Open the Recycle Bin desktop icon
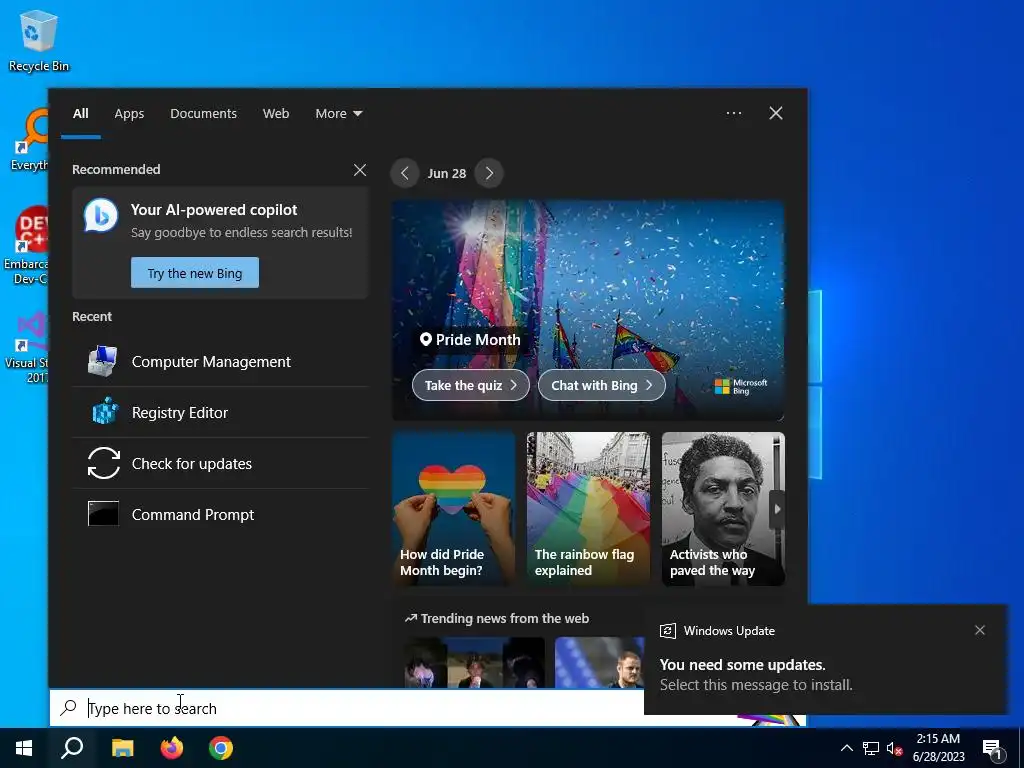This screenshot has height=768, width=1024. 39,41
